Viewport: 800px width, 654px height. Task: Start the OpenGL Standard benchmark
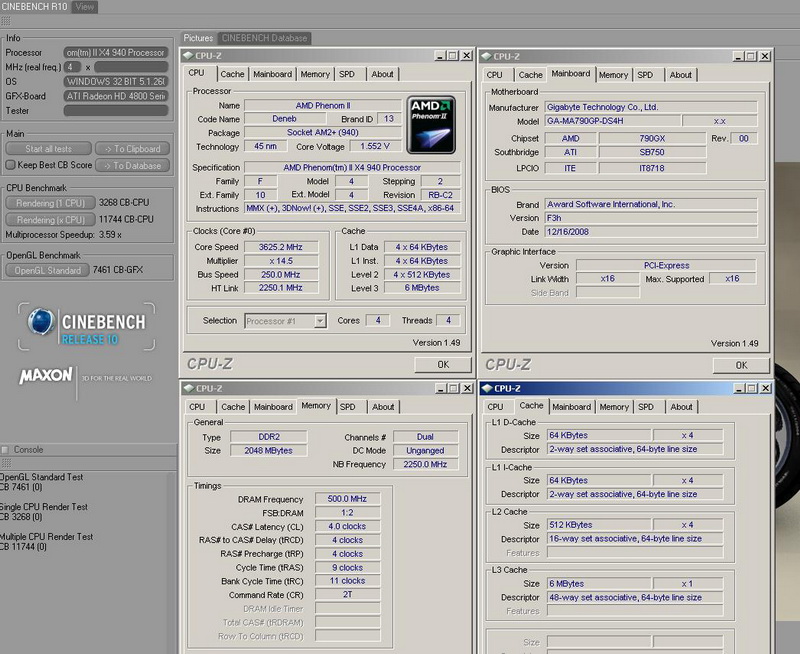click(x=48, y=270)
